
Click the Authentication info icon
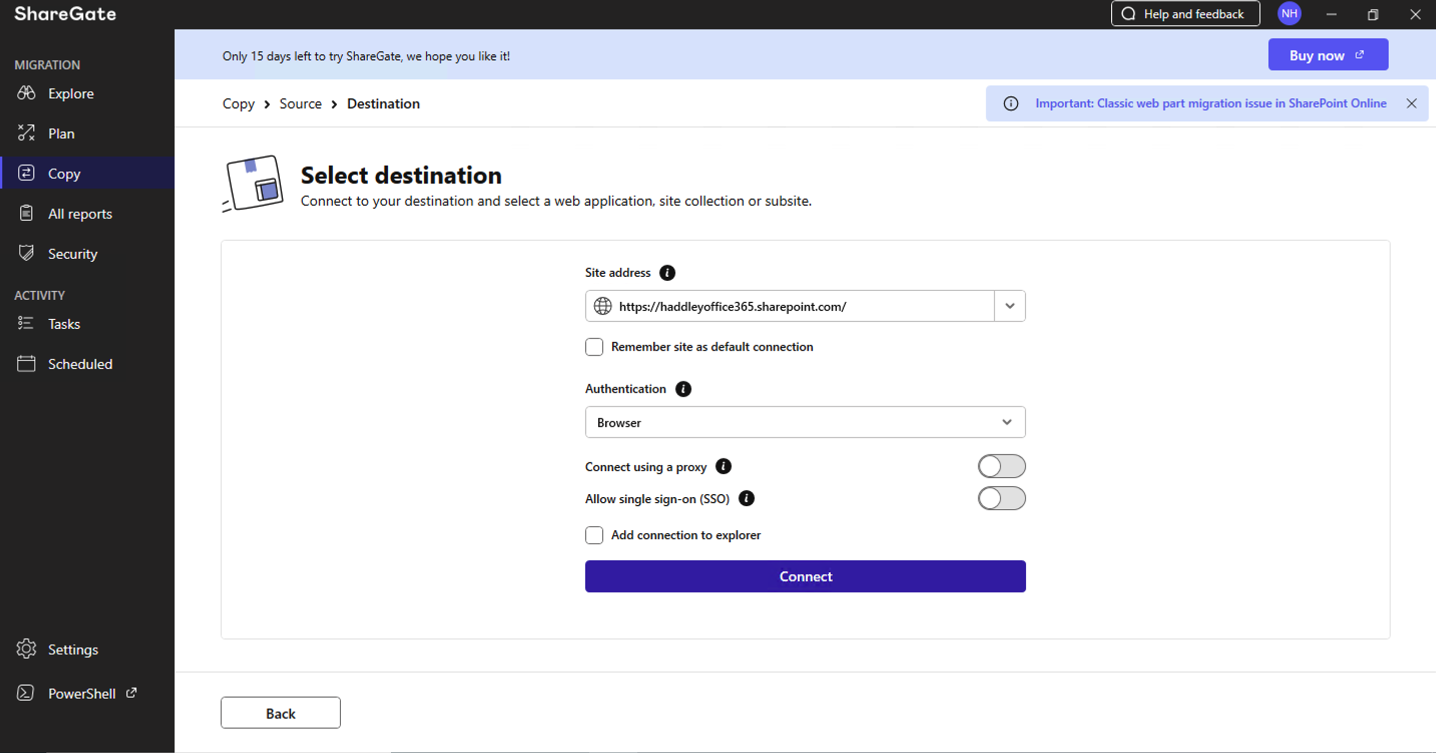click(683, 388)
